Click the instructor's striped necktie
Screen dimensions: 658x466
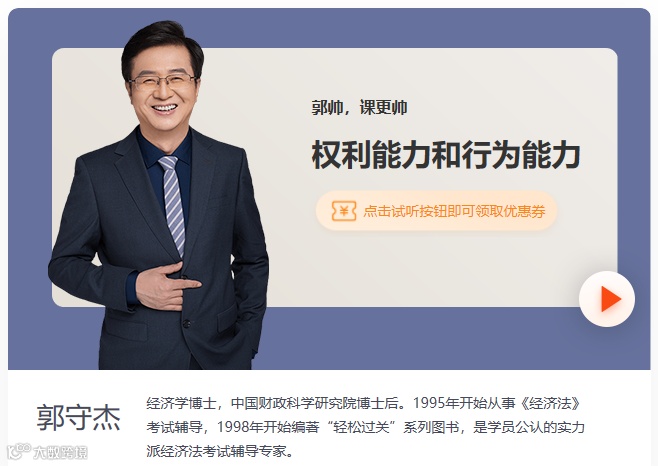tap(172, 204)
